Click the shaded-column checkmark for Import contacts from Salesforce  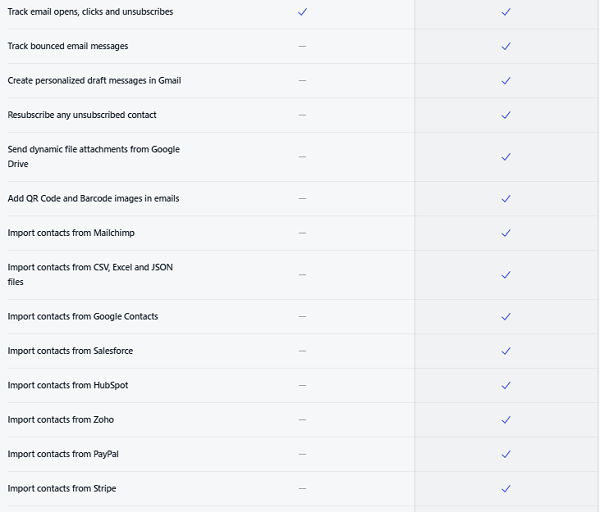click(x=506, y=351)
